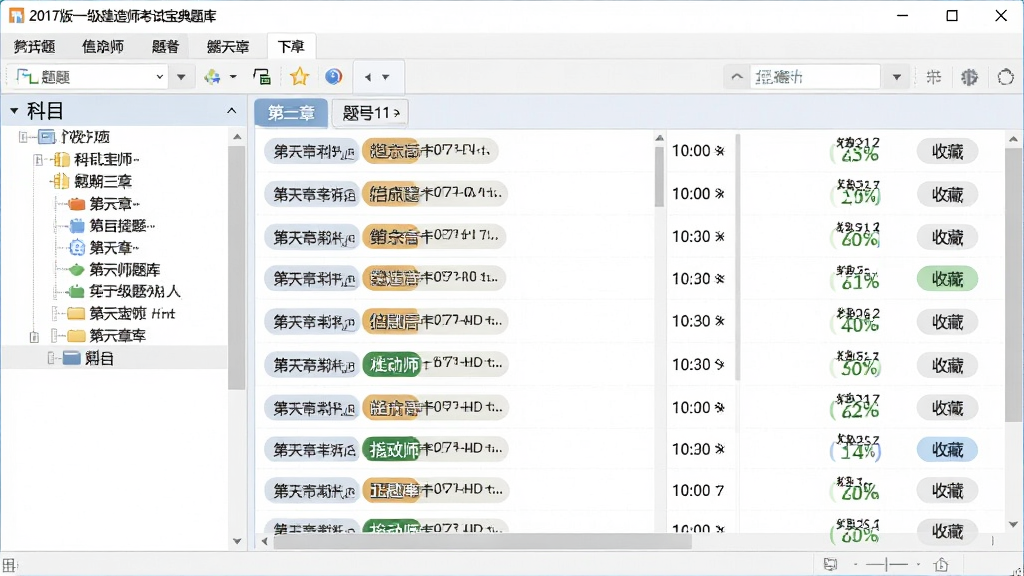This screenshot has width=1024, height=576.
Task: Click the green tag in the 14% row
Action: point(392,449)
